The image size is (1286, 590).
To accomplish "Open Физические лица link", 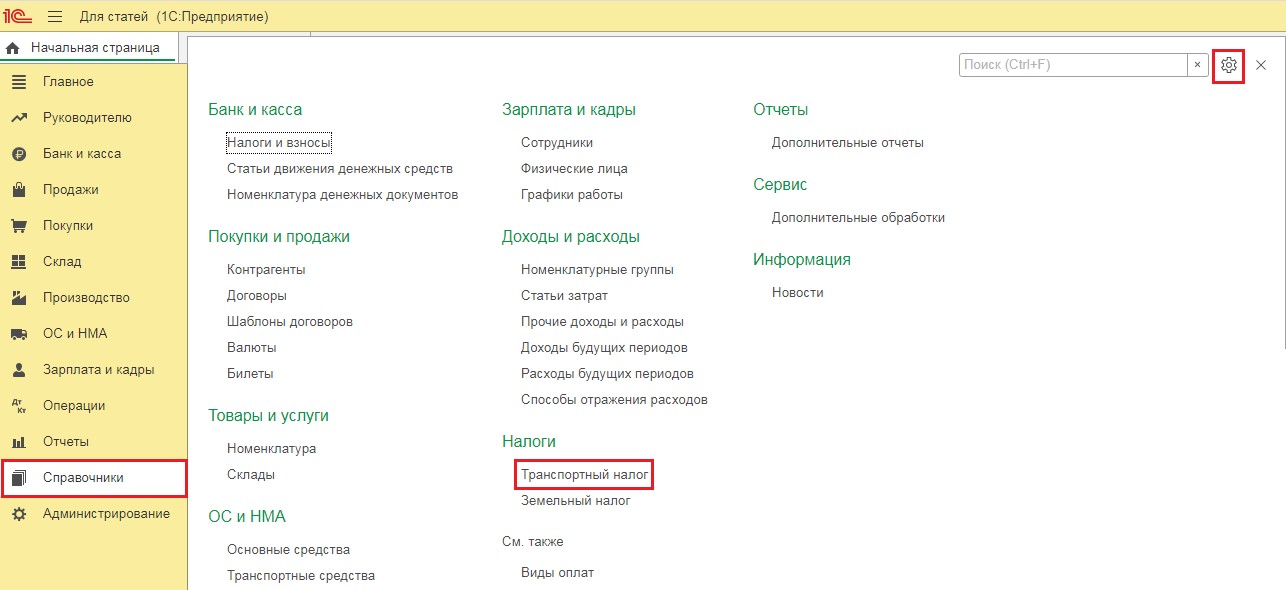I will coord(574,169).
